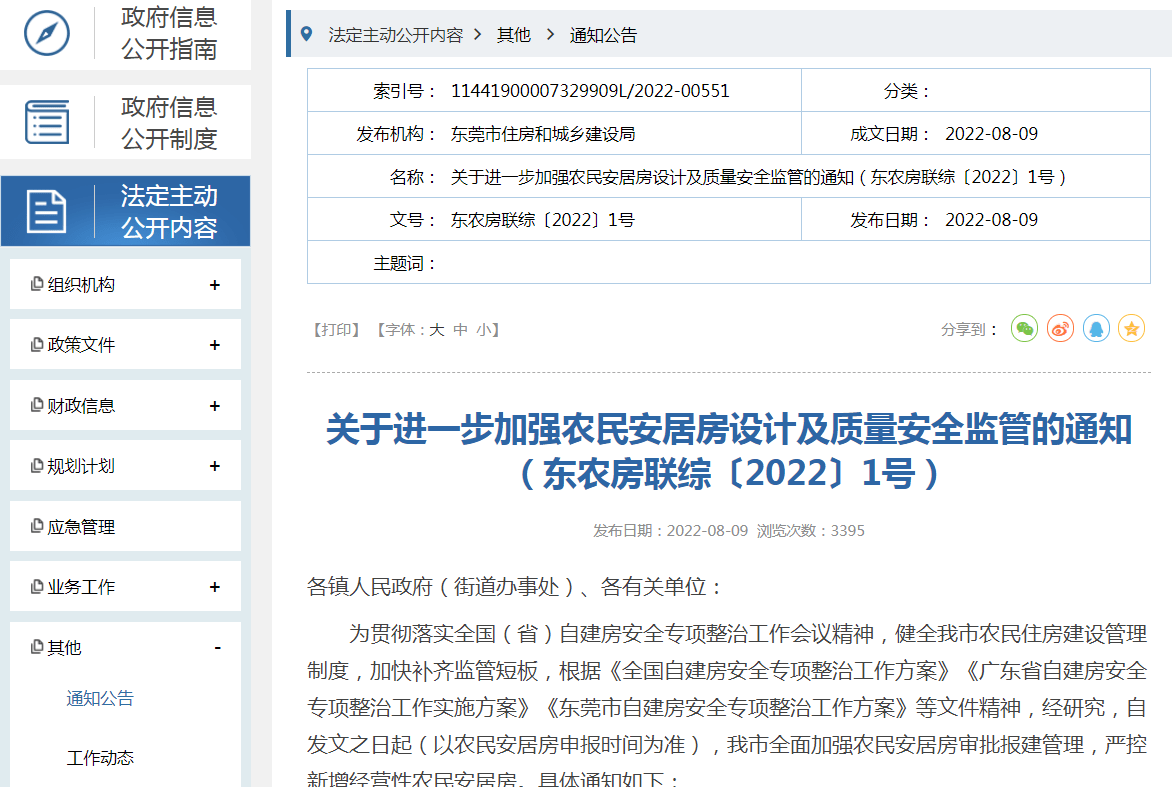
Task: Collapse the 其他 section
Action: click(x=217, y=648)
